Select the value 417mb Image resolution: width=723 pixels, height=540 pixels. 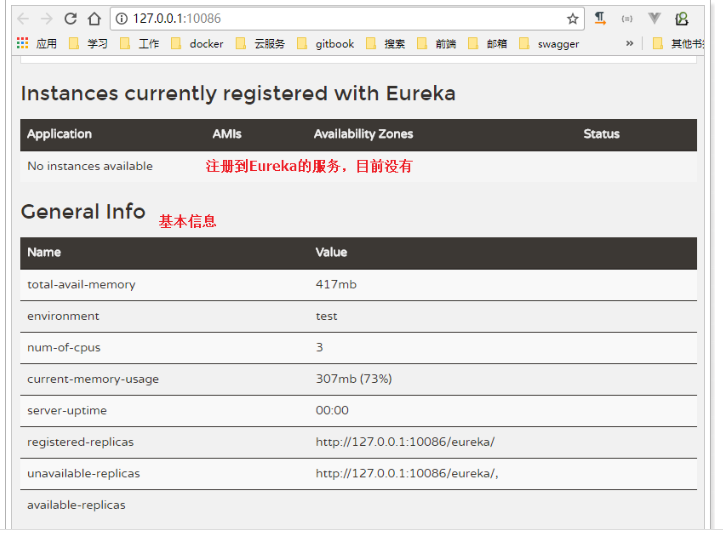point(336,285)
